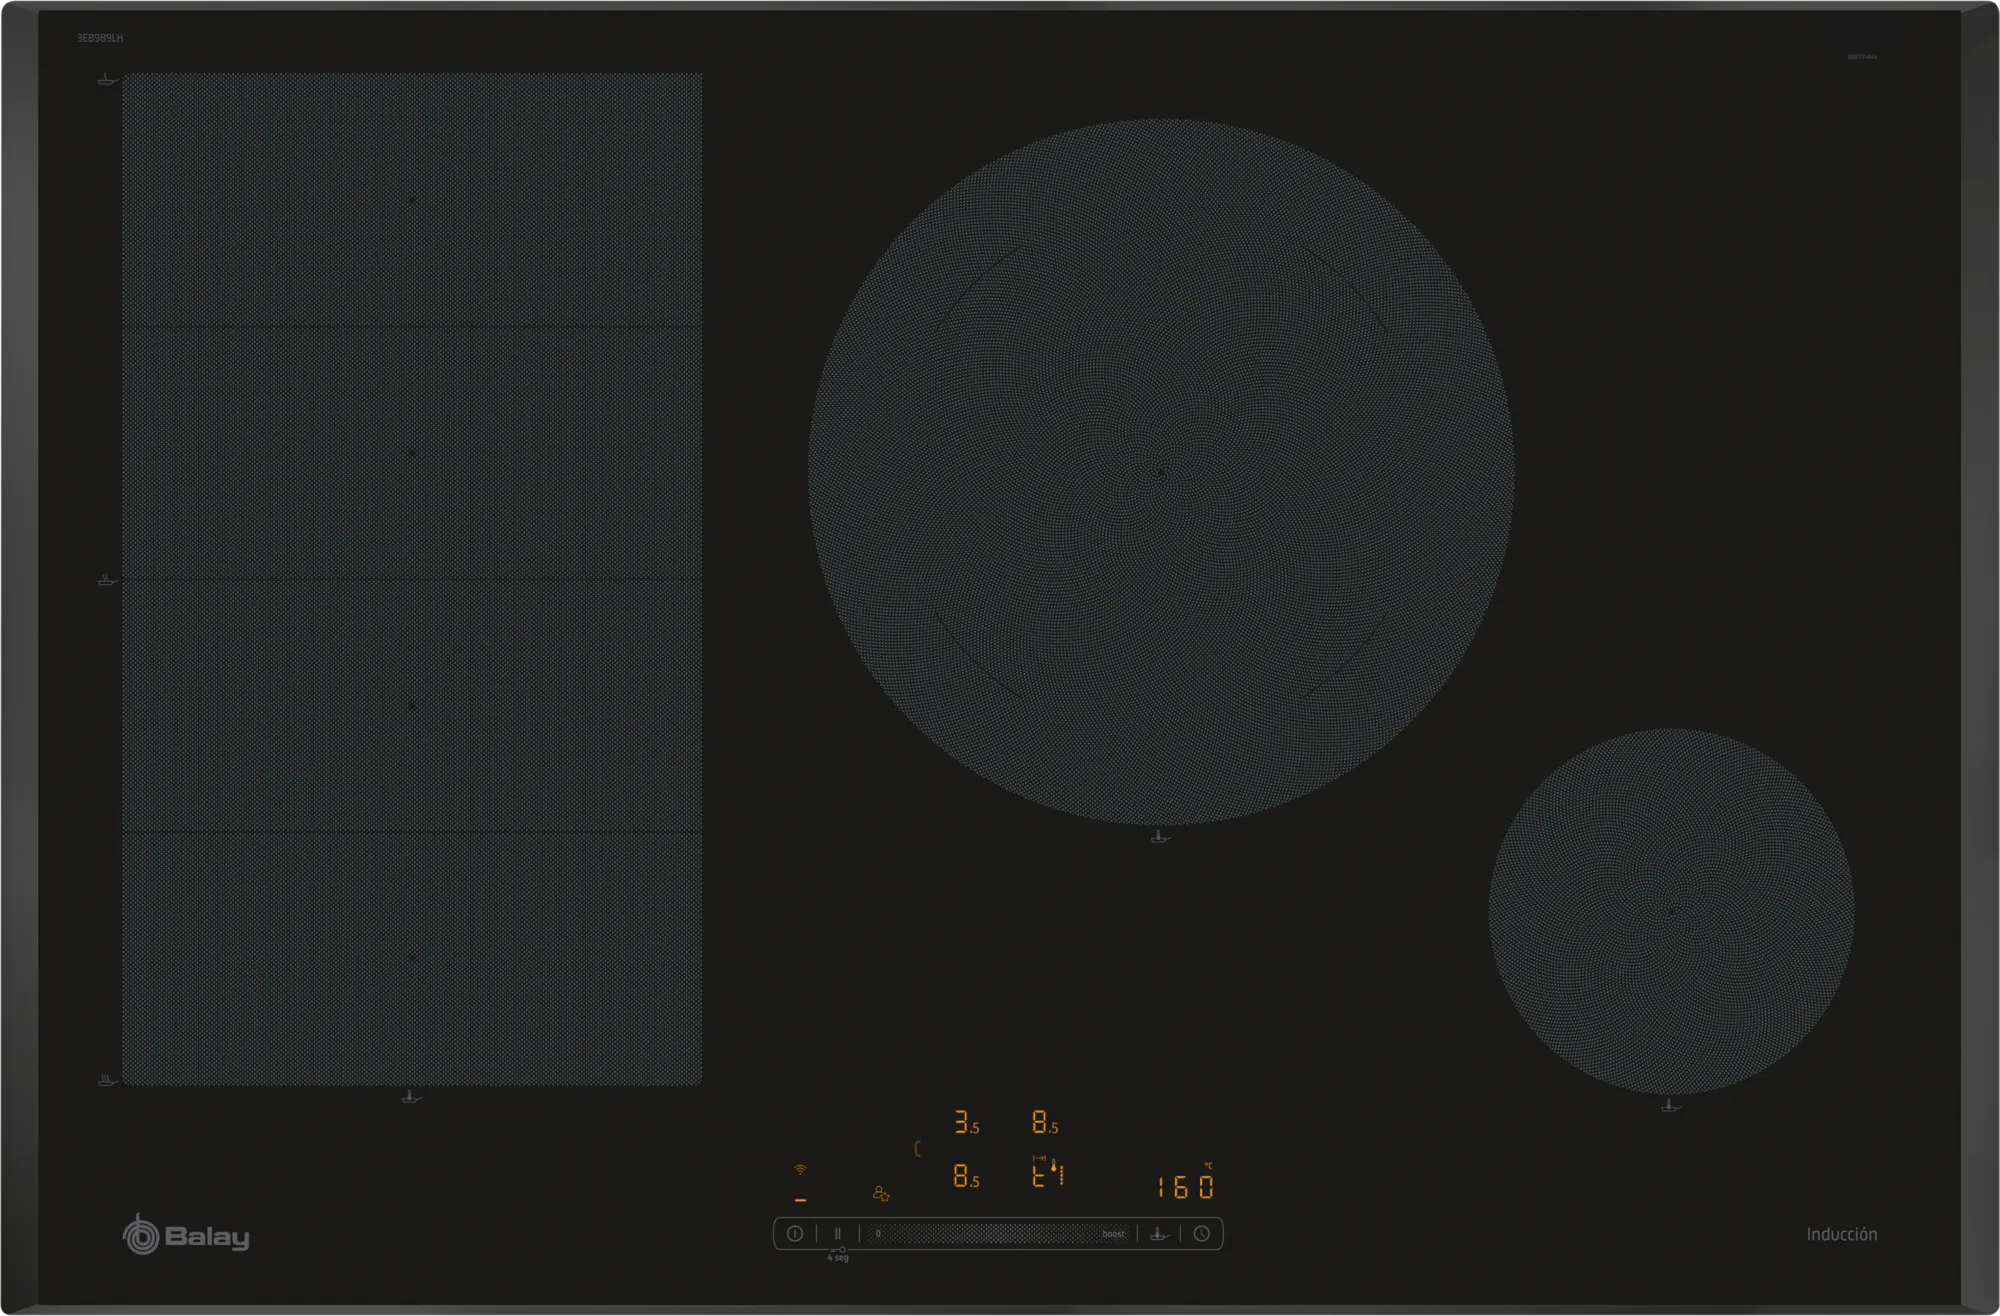Select the 3.5 power level display
This screenshot has height=1316, width=2000.
tap(966, 1123)
